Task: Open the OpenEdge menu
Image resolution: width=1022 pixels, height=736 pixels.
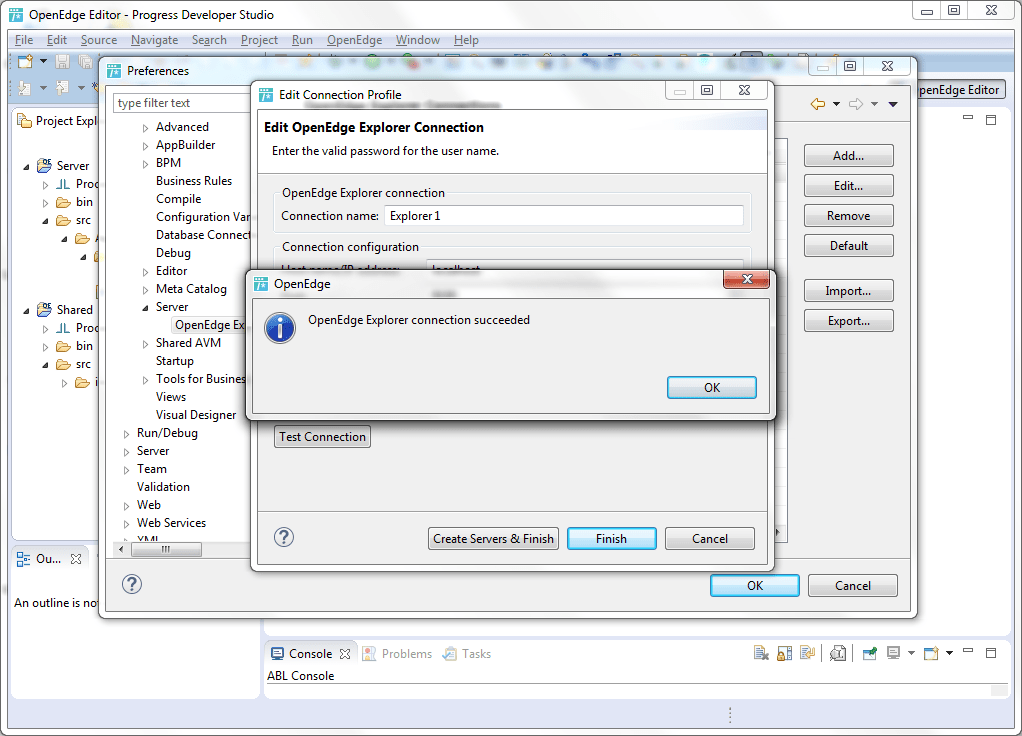Action: 355,40
